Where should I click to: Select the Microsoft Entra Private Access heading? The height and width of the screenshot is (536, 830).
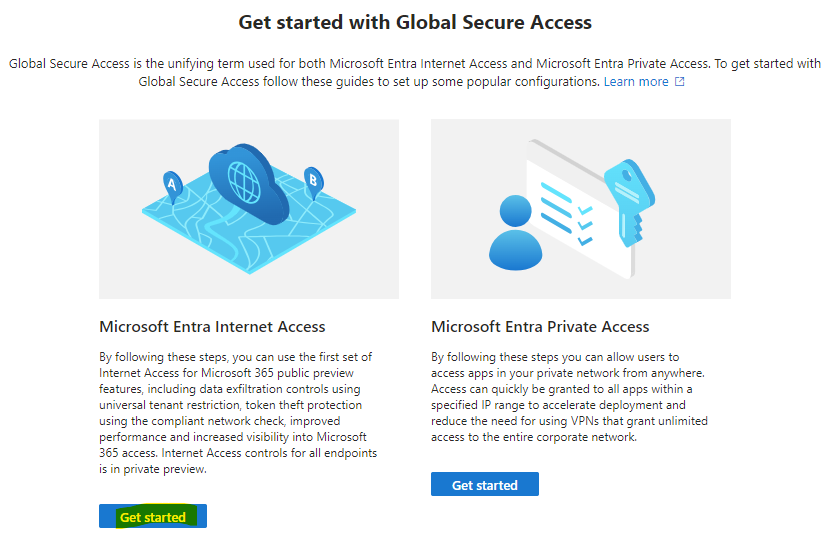540,326
